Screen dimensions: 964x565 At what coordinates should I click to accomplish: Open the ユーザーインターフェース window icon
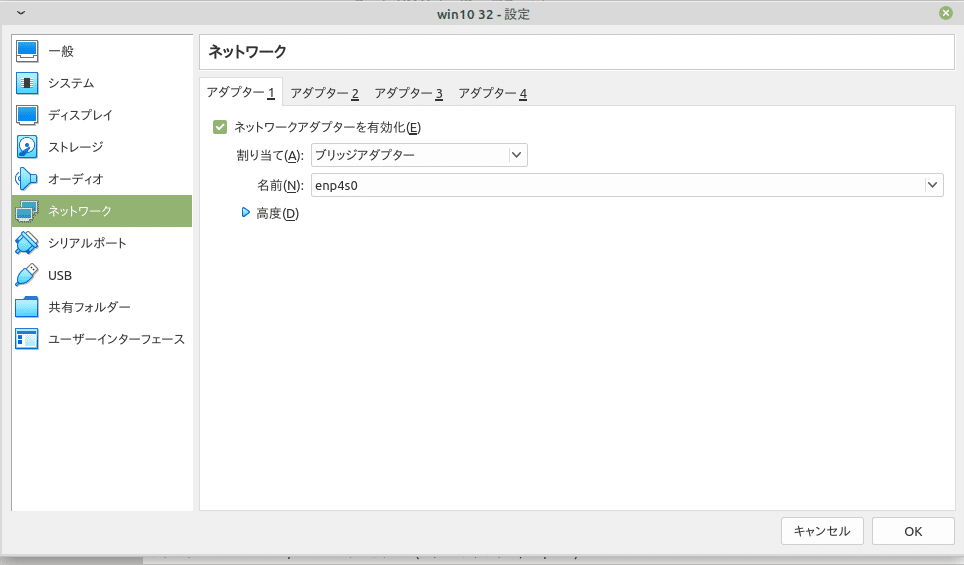[x=27, y=339]
